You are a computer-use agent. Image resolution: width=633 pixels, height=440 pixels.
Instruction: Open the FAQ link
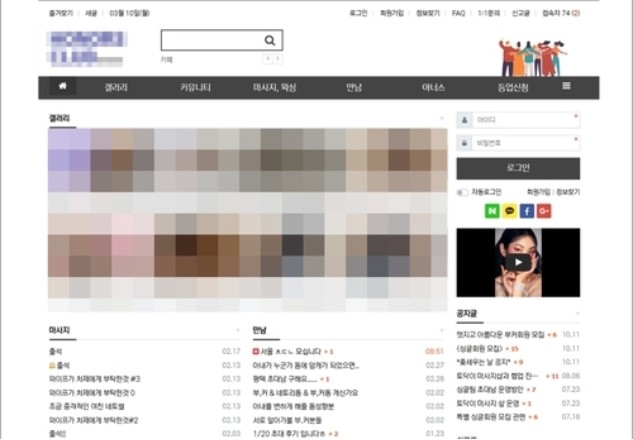click(x=459, y=13)
